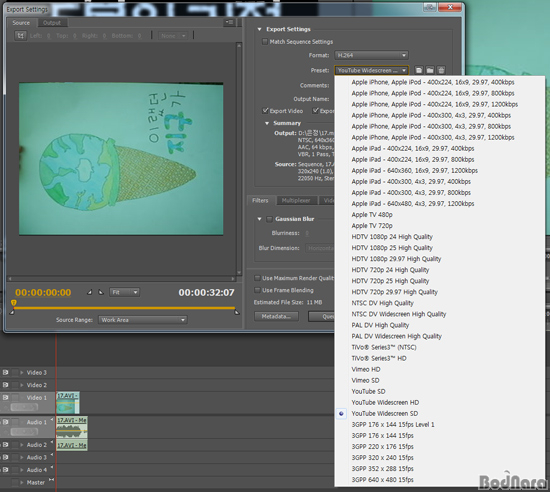Open the Format dropdown showing H.264
This screenshot has width=550, height=492.
point(371,55)
